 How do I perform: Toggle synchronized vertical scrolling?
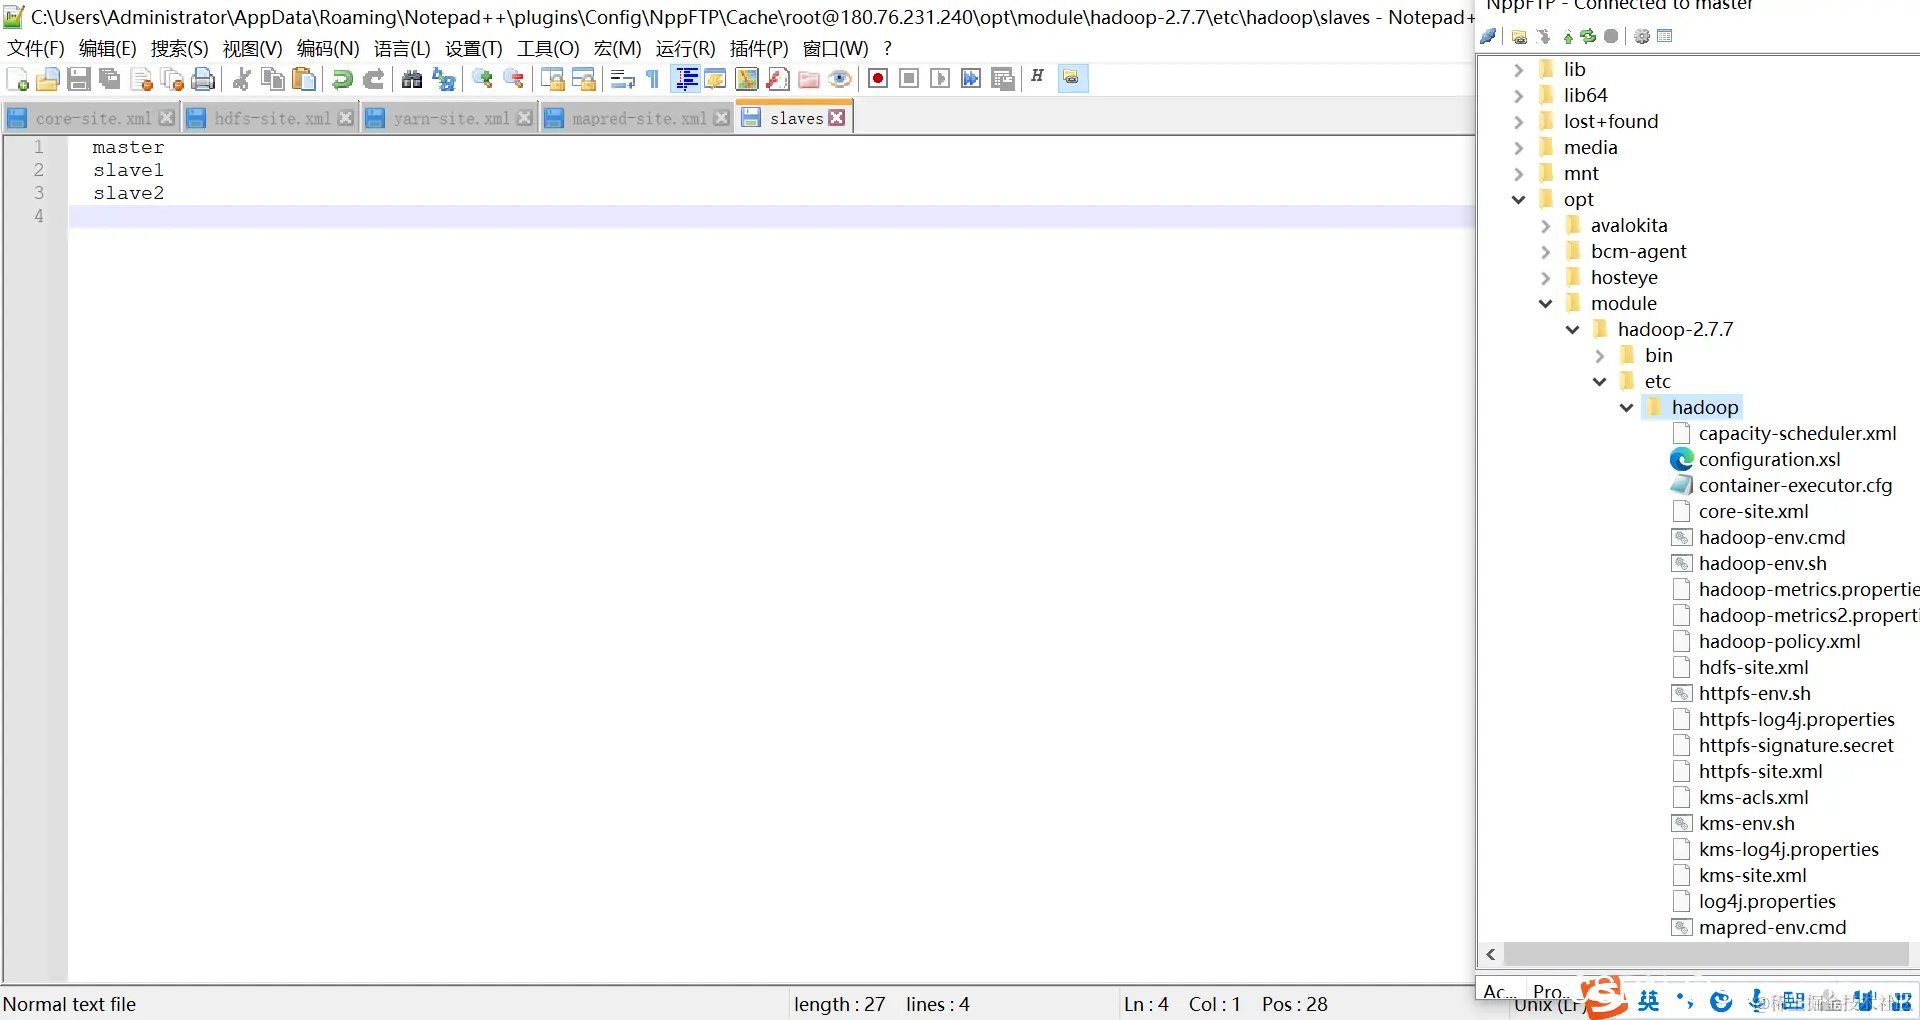(552, 79)
